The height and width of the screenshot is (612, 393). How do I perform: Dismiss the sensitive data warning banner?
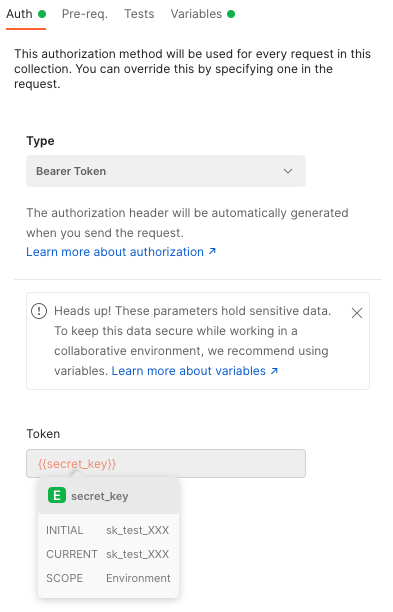357,313
